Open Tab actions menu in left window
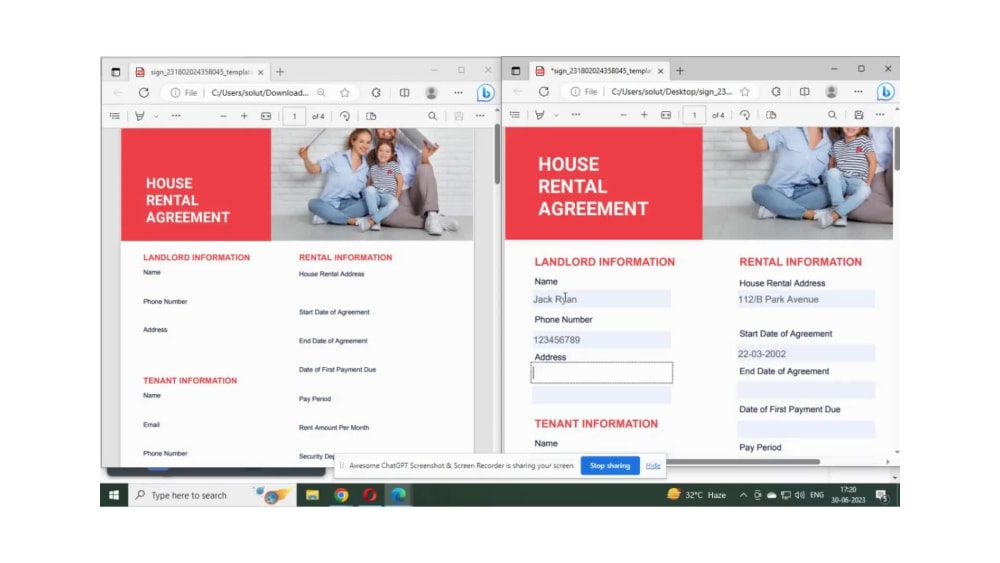1000x563 pixels. [x=115, y=72]
